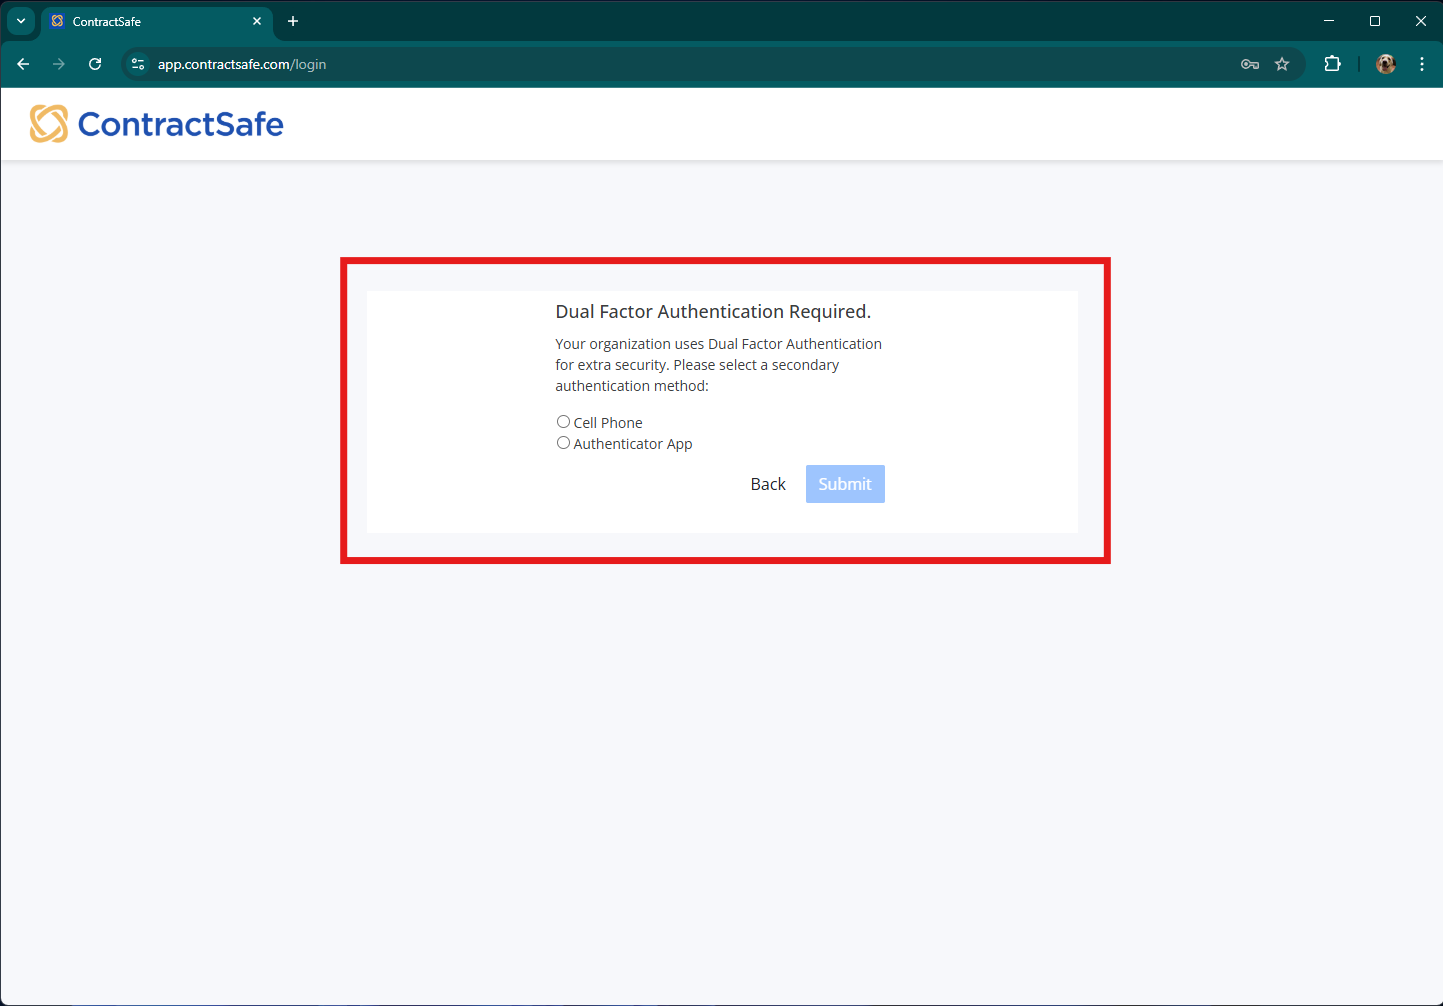Click the Back link
1443x1006 pixels.
tap(767, 483)
